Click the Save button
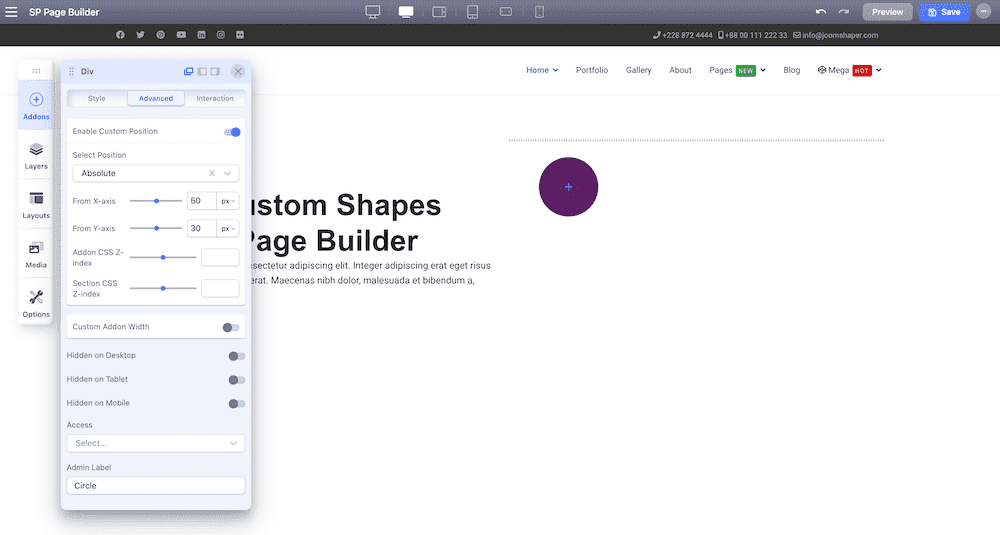The height and width of the screenshot is (535, 1000). (x=944, y=11)
